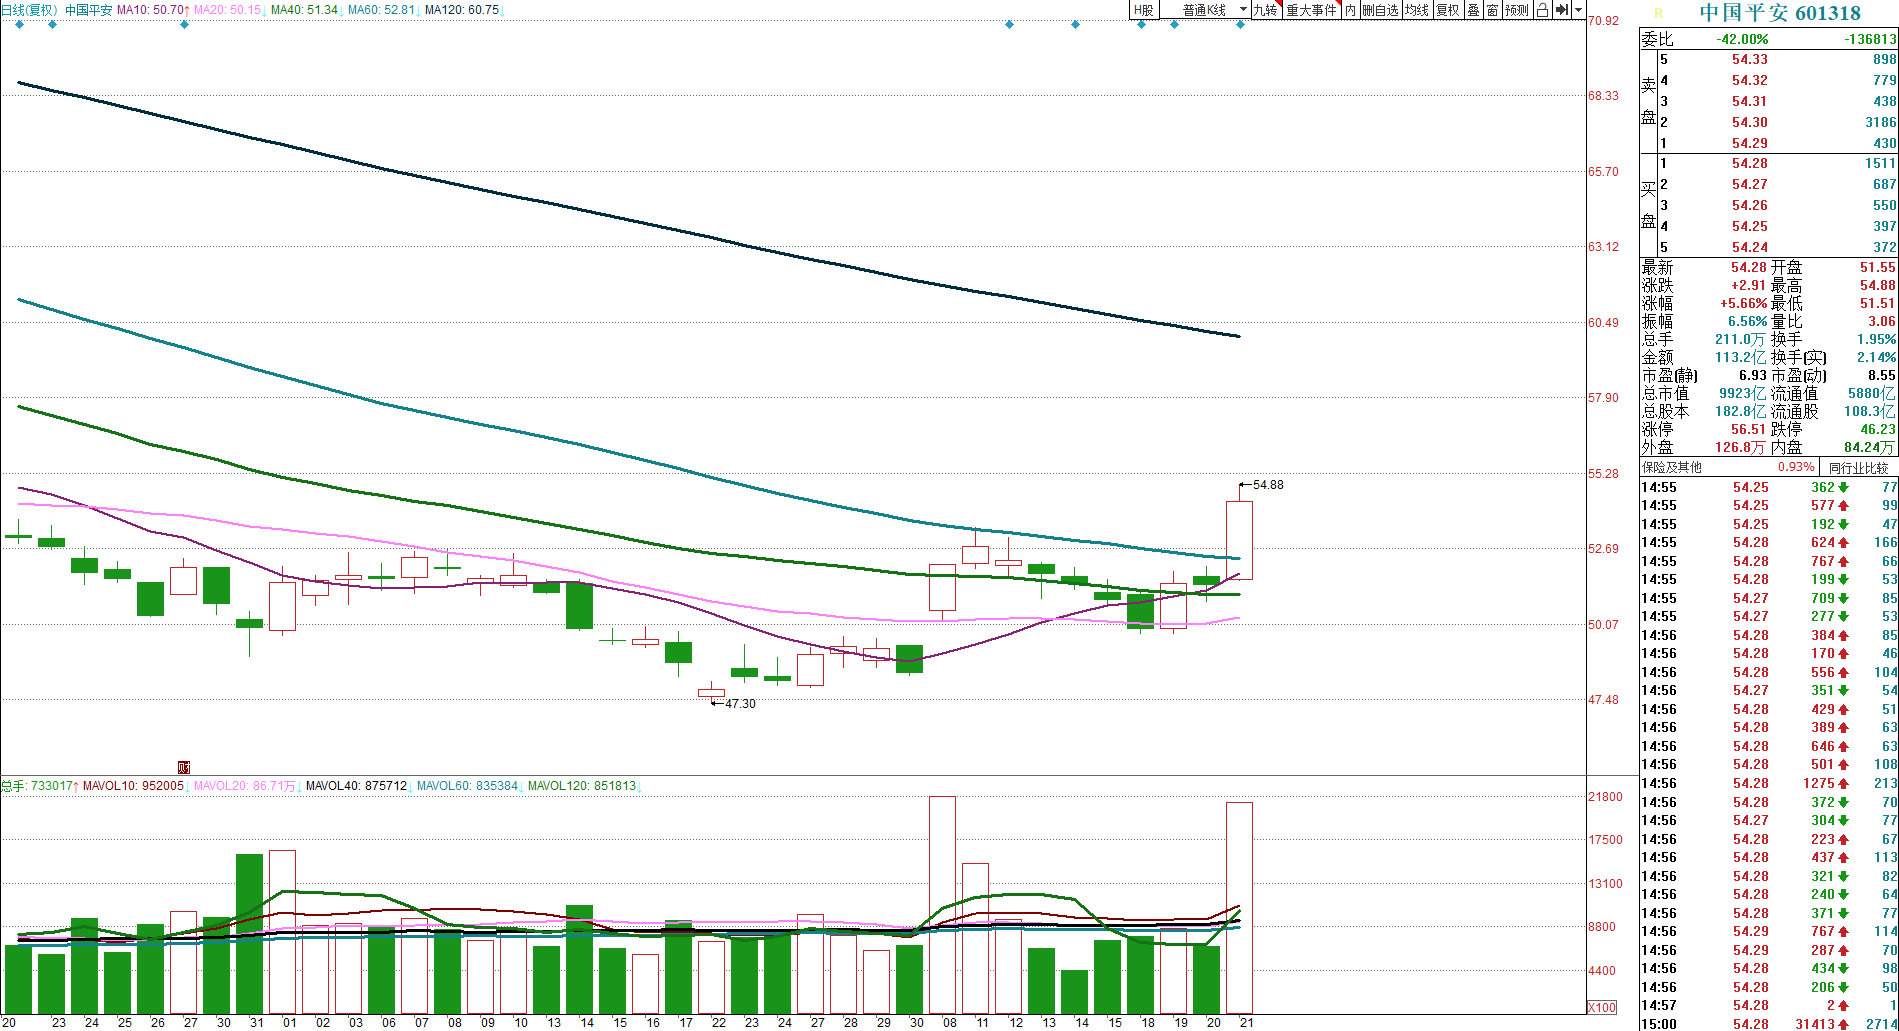This screenshot has width=1899, height=1031.
Task: Select sell level 2 price 54.30
Action: (x=1750, y=123)
